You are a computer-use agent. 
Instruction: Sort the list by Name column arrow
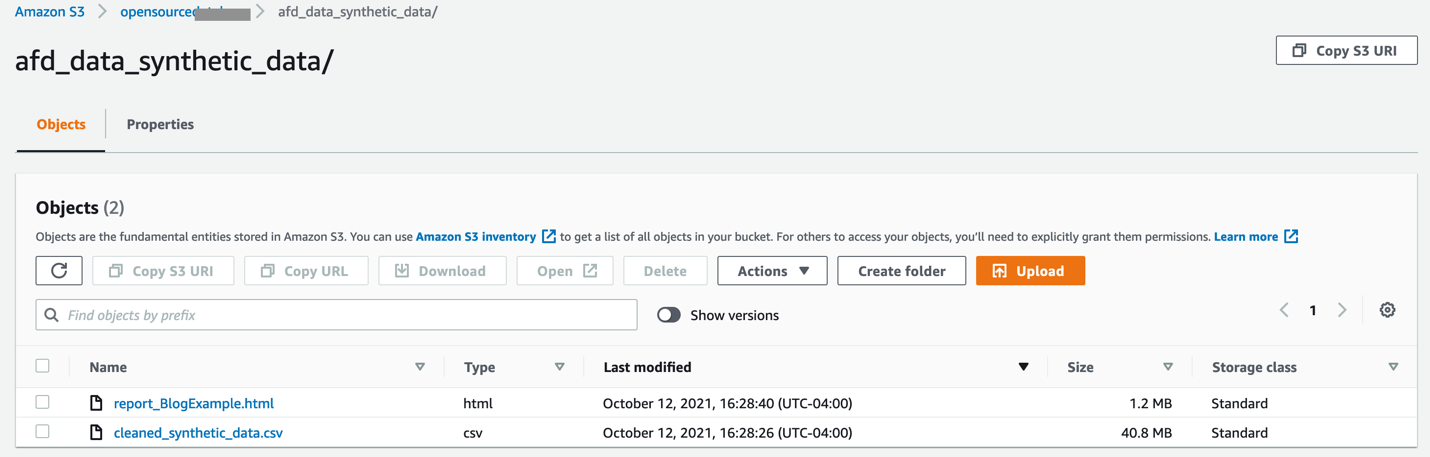point(420,367)
